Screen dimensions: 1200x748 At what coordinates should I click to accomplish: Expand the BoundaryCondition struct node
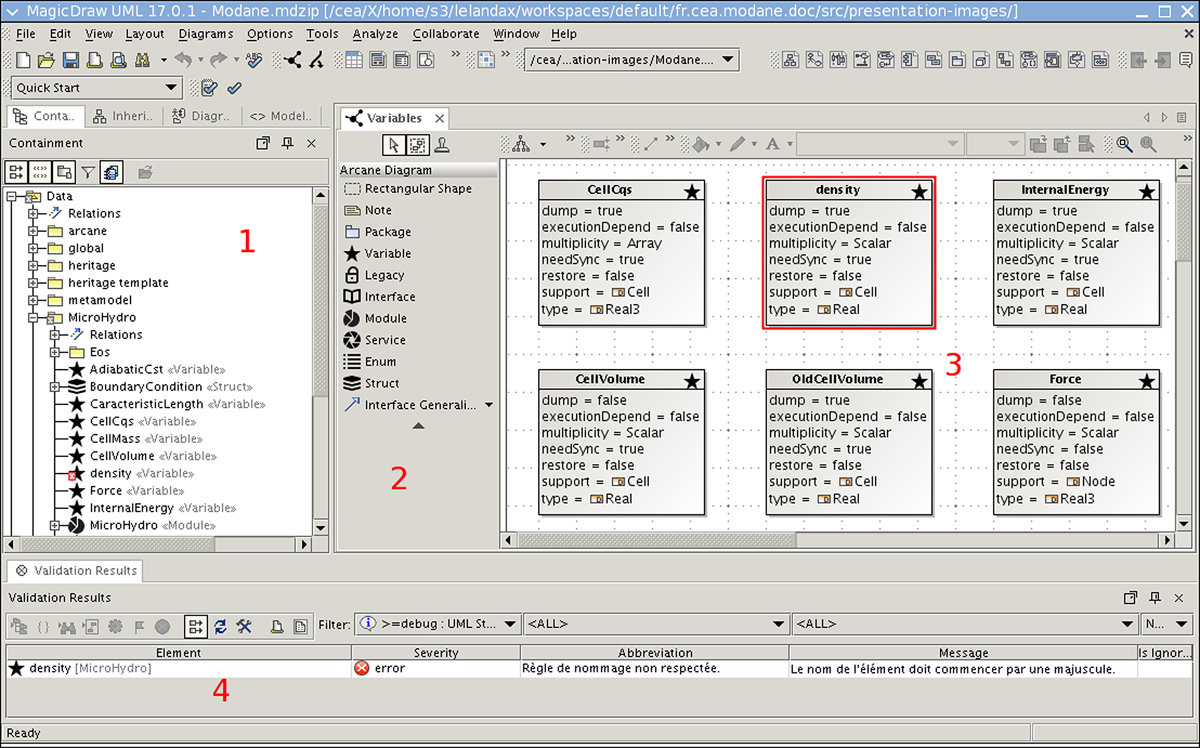click(54, 387)
